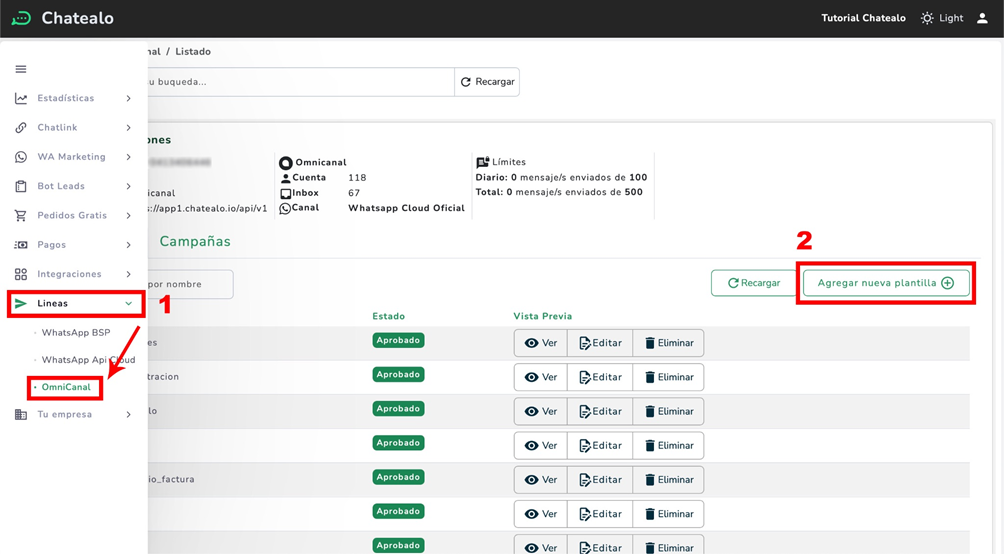Click the Lineas paper-plane icon
This screenshot has width=1004, height=554.
pos(21,304)
